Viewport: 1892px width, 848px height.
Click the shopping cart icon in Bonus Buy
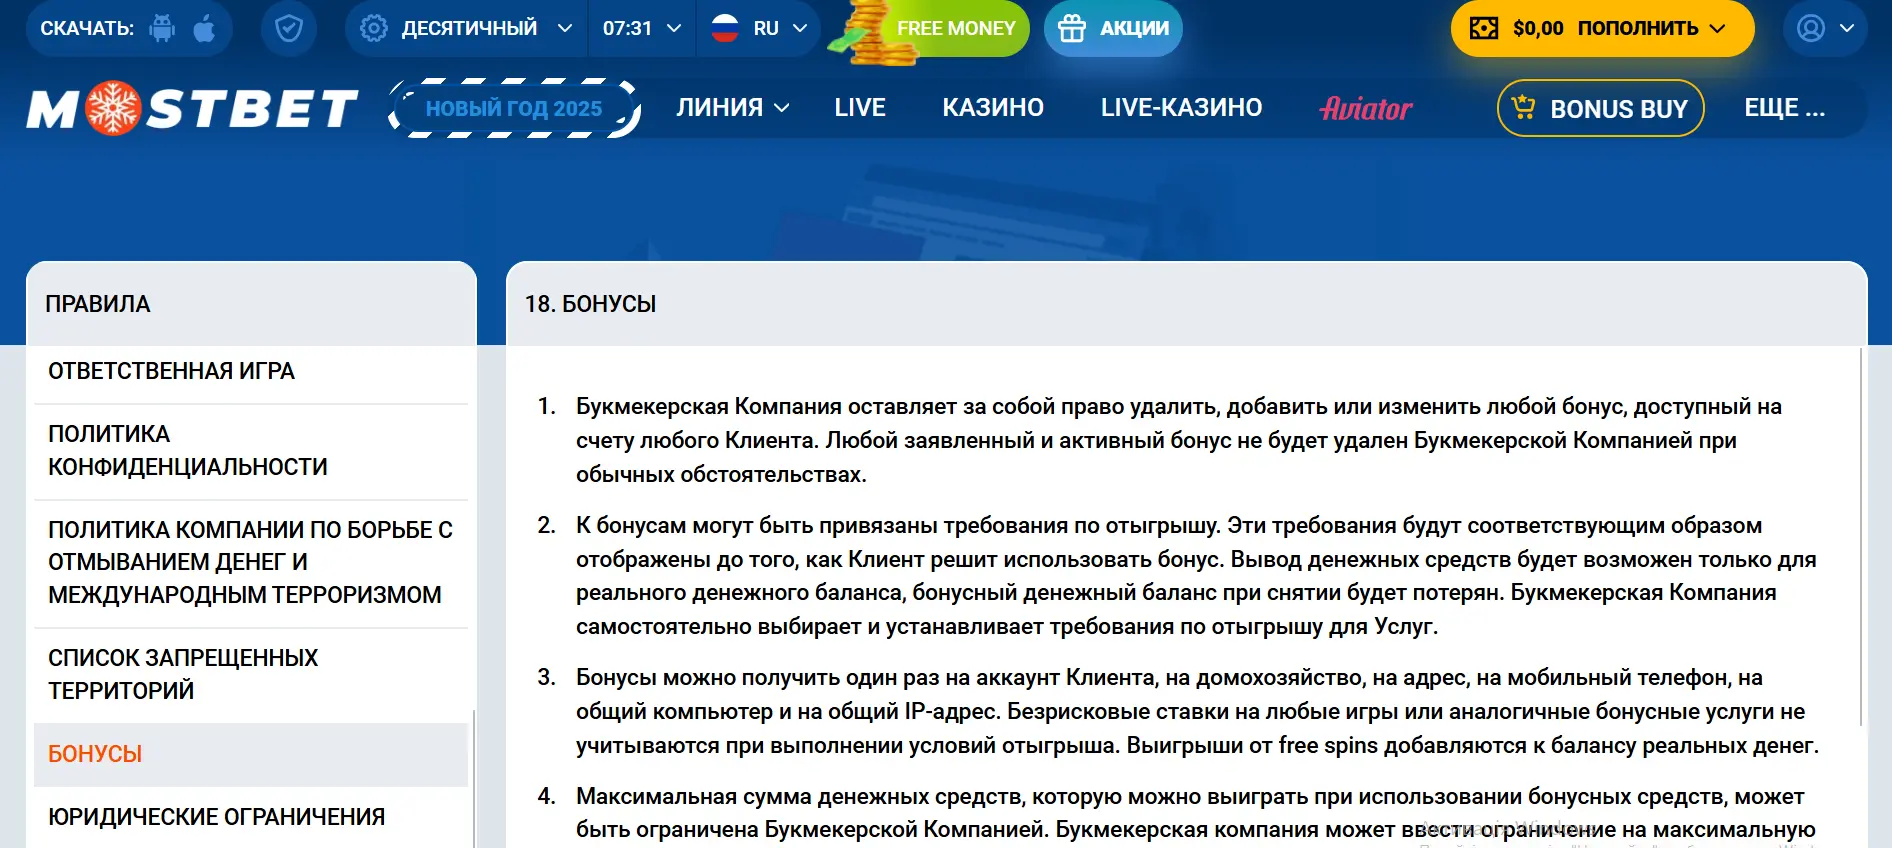(1524, 106)
